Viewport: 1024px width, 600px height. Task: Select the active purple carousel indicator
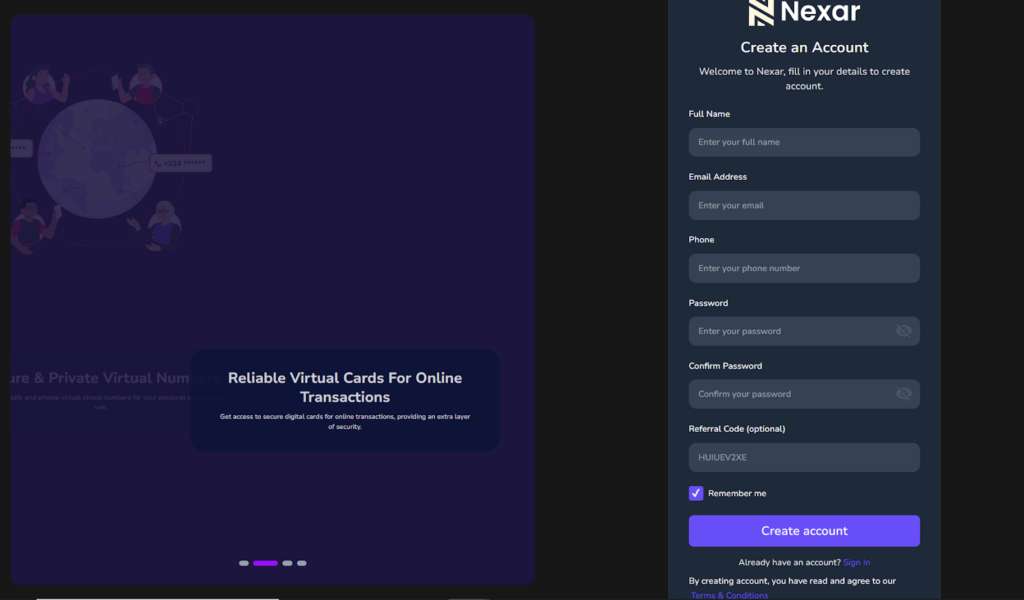(265, 563)
